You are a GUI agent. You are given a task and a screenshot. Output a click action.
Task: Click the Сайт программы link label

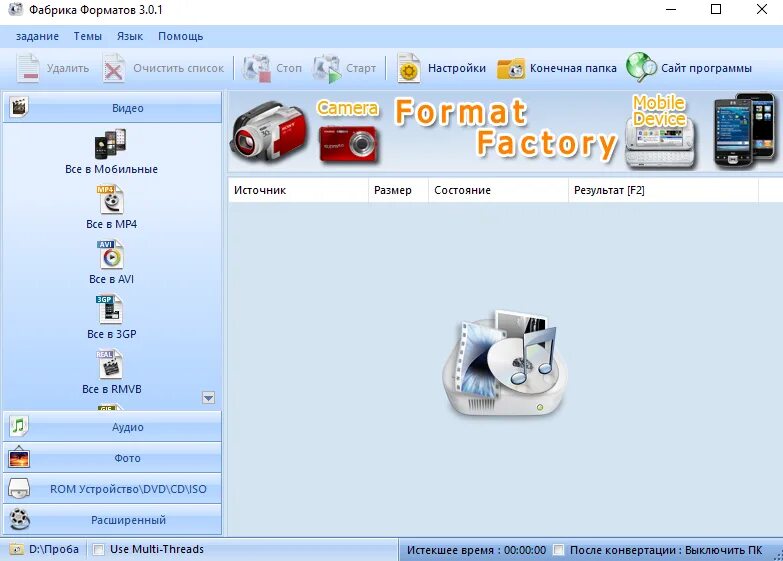[x=706, y=68]
